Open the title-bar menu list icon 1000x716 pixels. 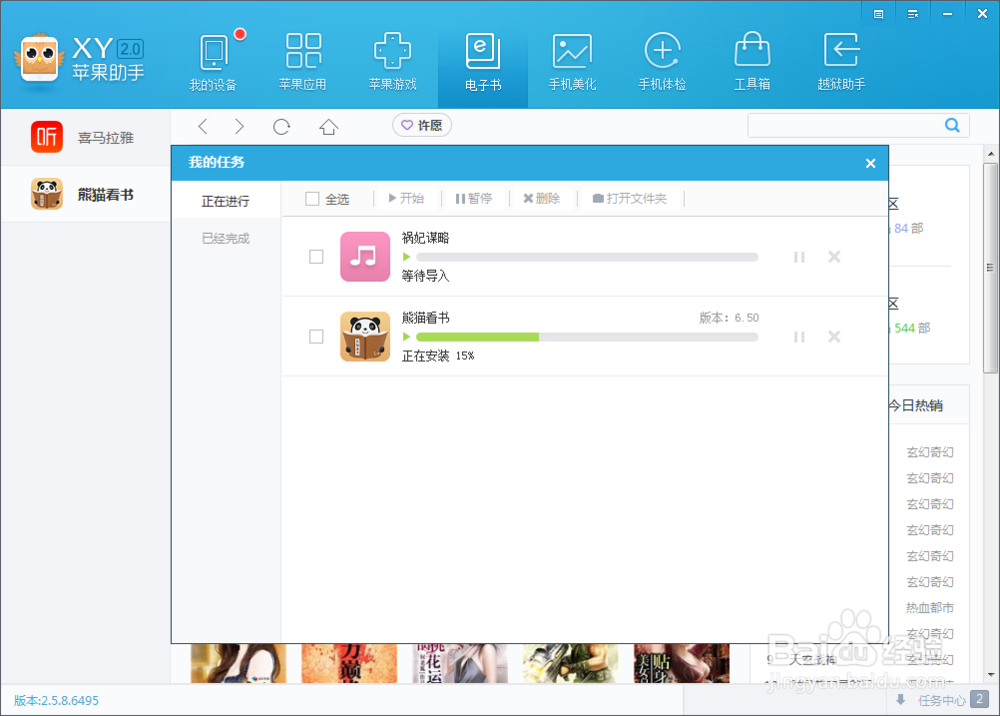coord(913,14)
